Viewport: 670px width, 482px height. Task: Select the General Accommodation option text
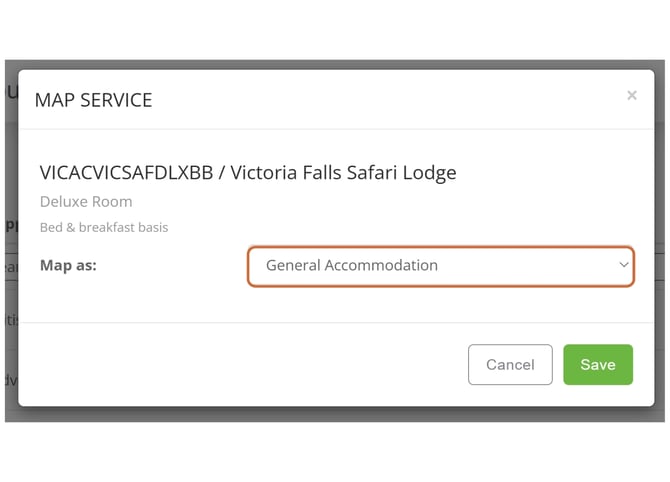pos(352,266)
